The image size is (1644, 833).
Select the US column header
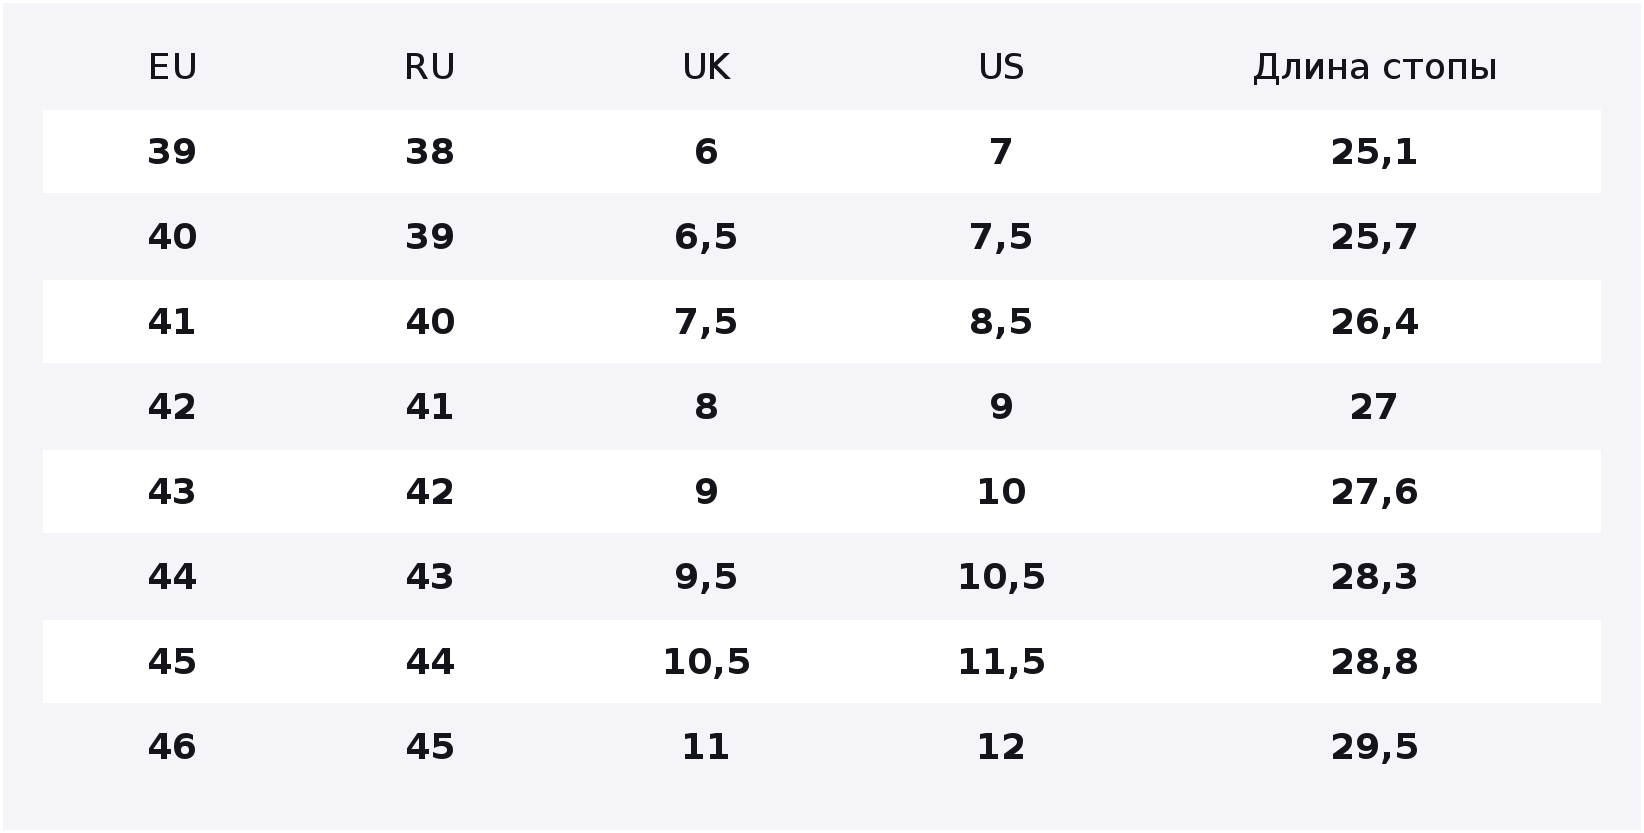click(1001, 67)
